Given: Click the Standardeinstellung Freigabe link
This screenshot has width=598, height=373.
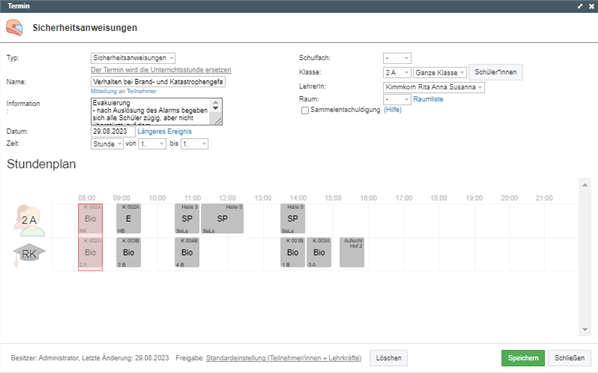Looking at the screenshot, I should pos(283,358).
